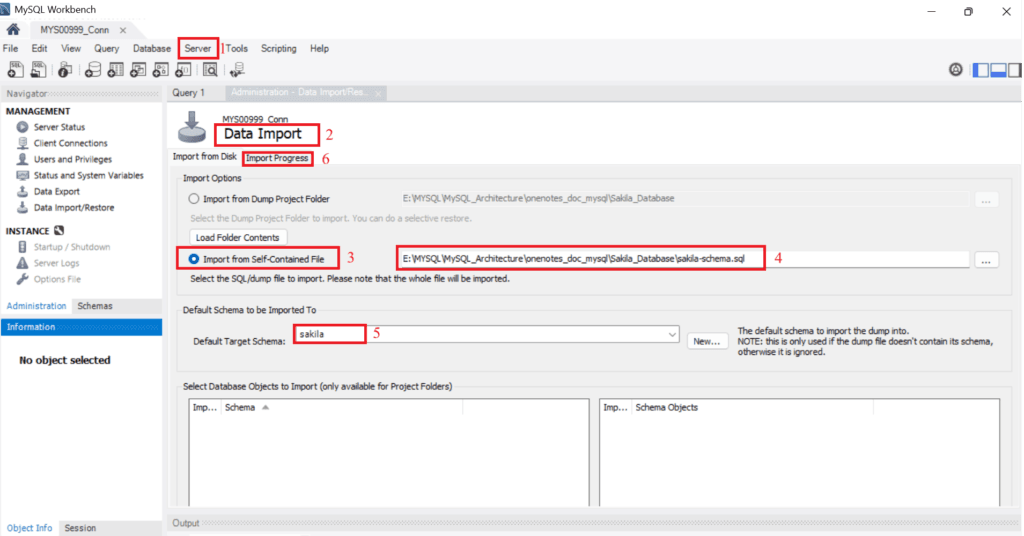The width and height of the screenshot is (1024, 536).
Task: Expand the Default Target Schema dropdown arrow
Action: coord(671,334)
